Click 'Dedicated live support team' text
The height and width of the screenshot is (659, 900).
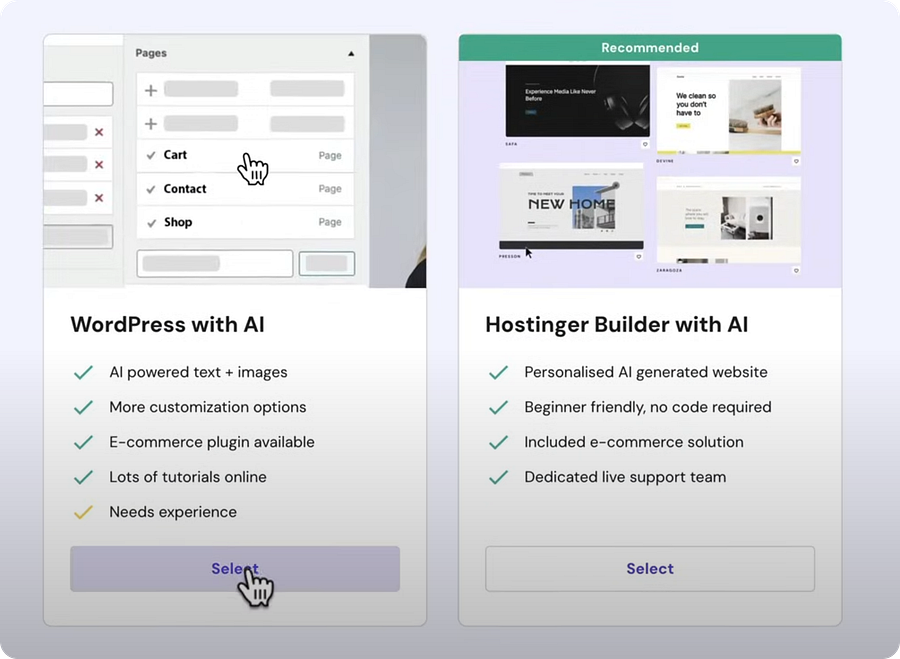point(625,477)
